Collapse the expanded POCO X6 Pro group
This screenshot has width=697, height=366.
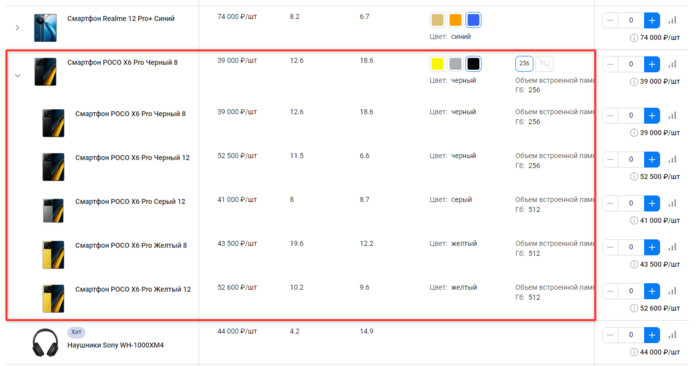(x=17, y=76)
